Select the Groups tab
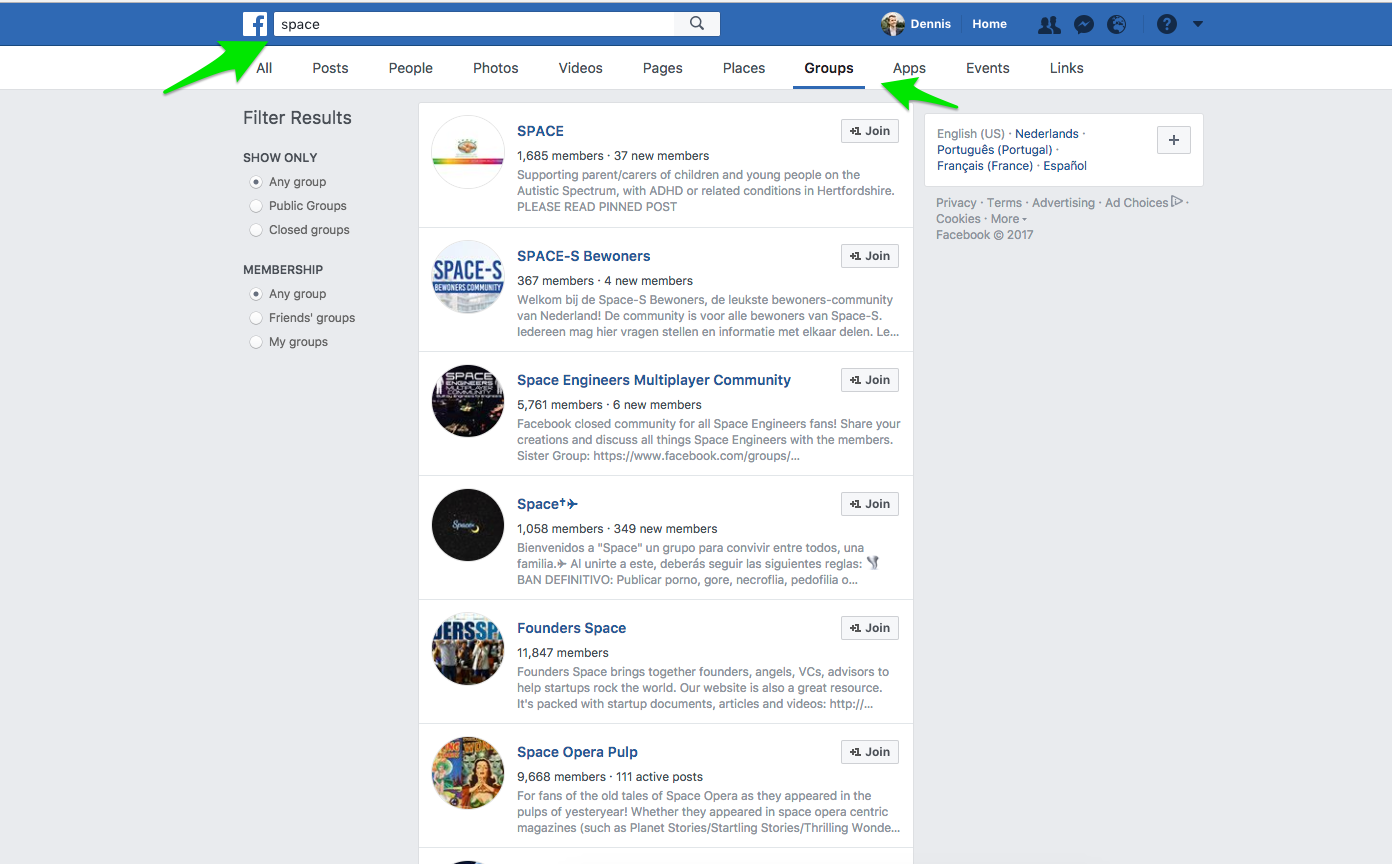Viewport: 1392px width, 864px height. (829, 68)
